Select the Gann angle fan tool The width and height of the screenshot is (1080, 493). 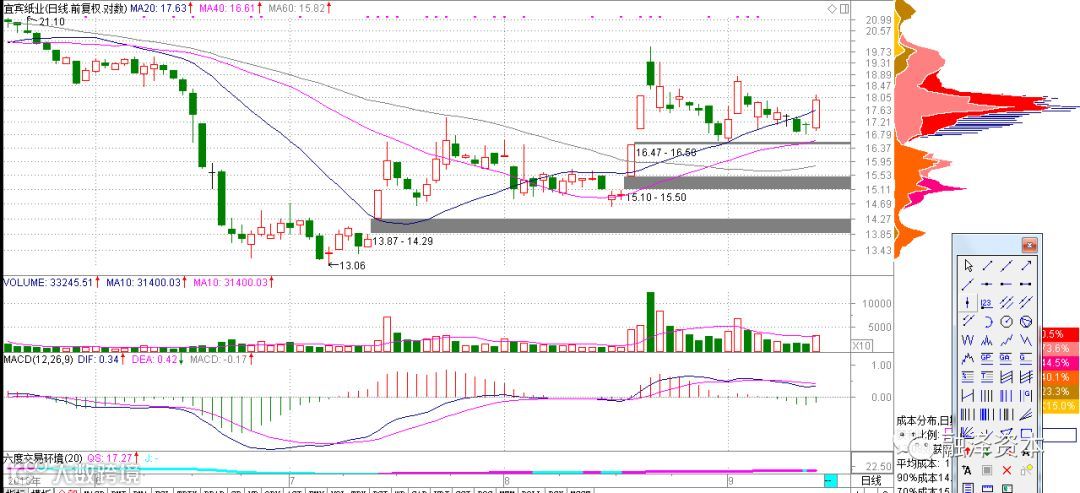click(x=968, y=433)
